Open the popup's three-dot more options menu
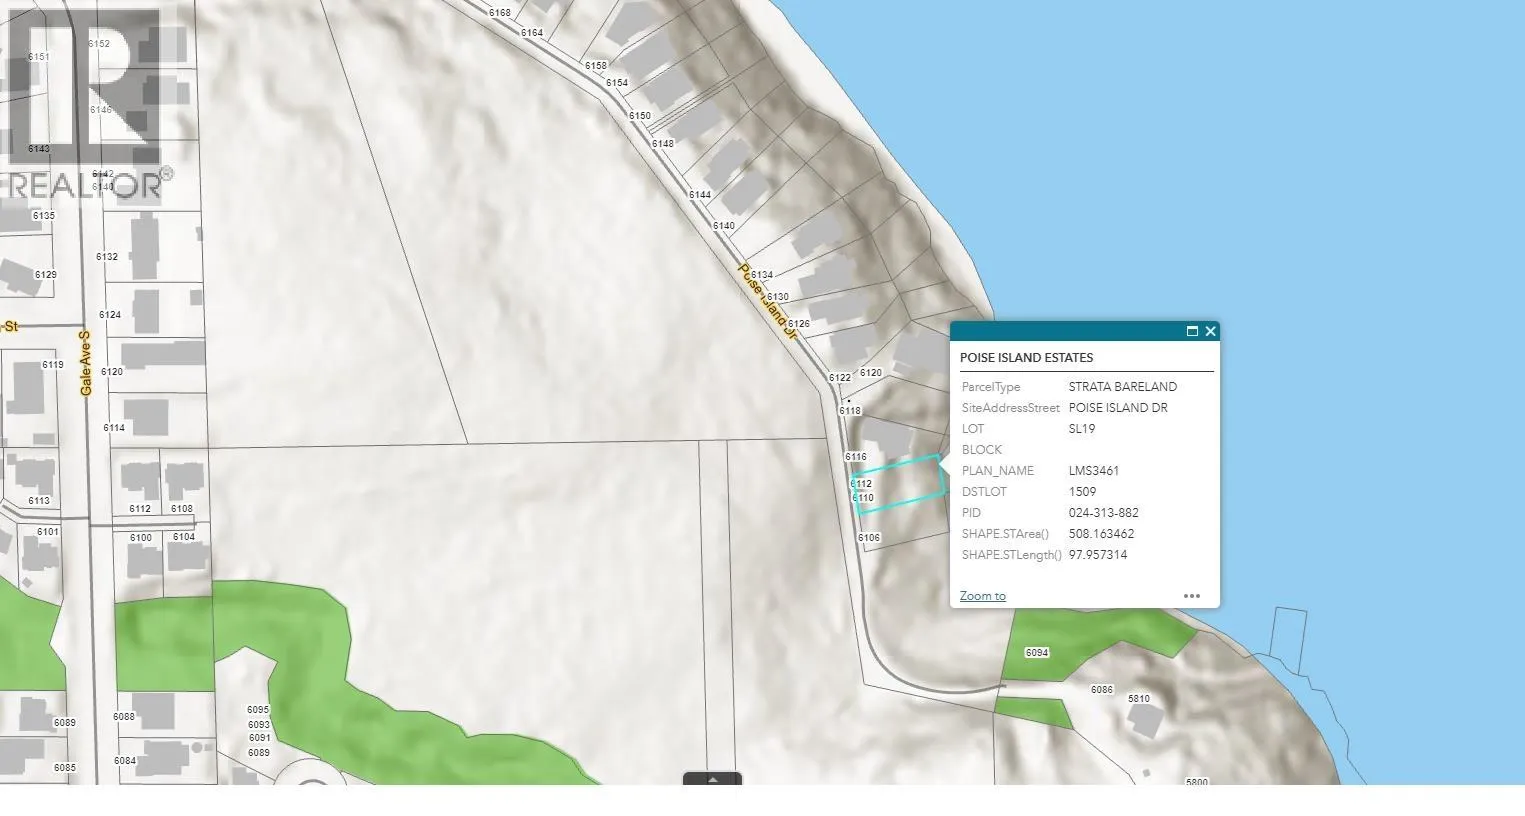The height and width of the screenshot is (816, 1525). (x=1191, y=596)
